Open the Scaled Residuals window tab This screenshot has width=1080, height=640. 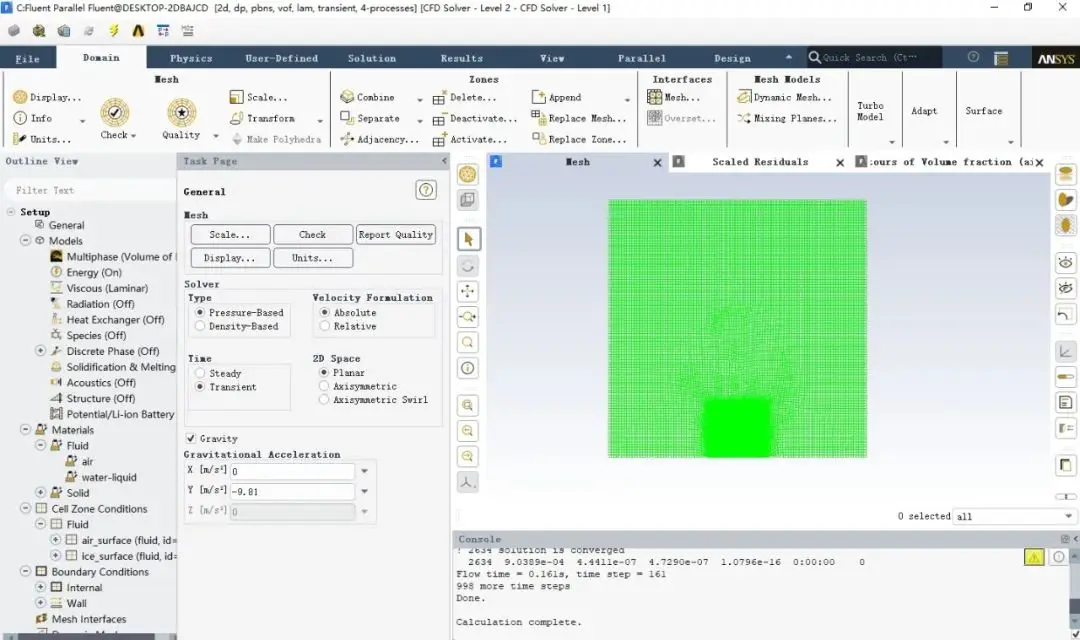pos(760,162)
